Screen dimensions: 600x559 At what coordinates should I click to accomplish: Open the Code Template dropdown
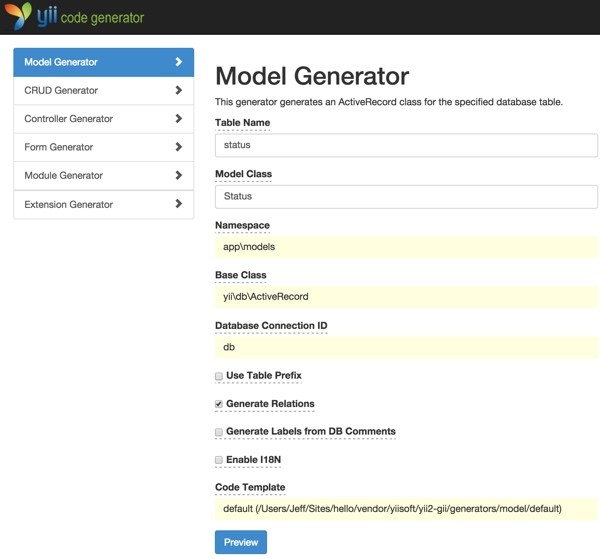tap(406, 509)
